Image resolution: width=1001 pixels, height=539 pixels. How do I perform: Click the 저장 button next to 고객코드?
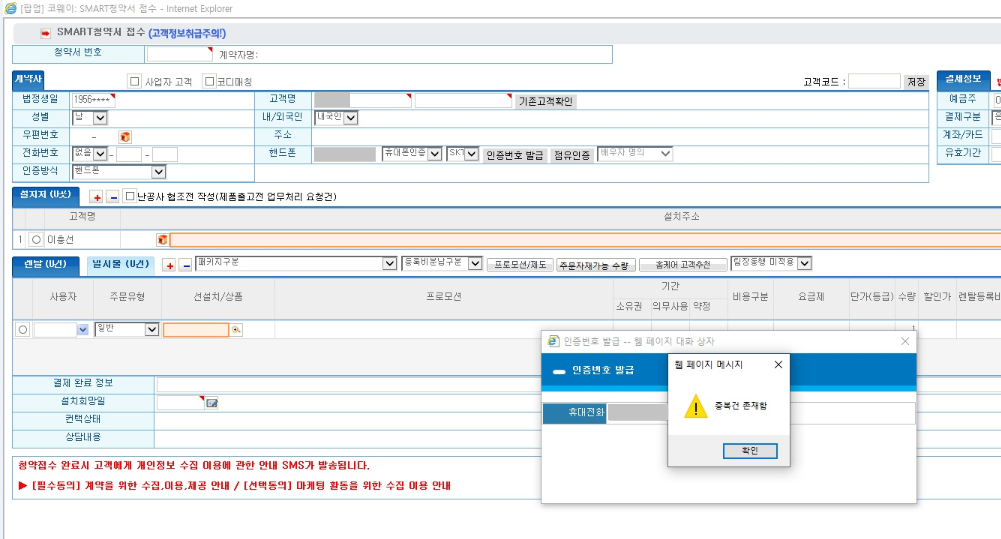click(916, 82)
